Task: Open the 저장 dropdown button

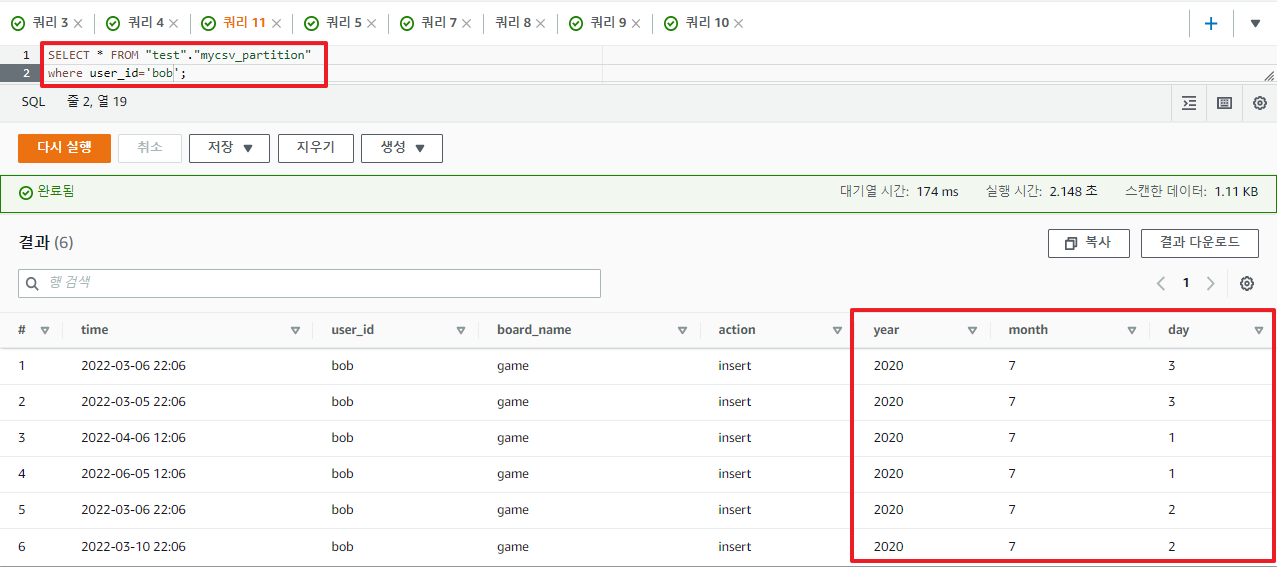Action: 230,148
